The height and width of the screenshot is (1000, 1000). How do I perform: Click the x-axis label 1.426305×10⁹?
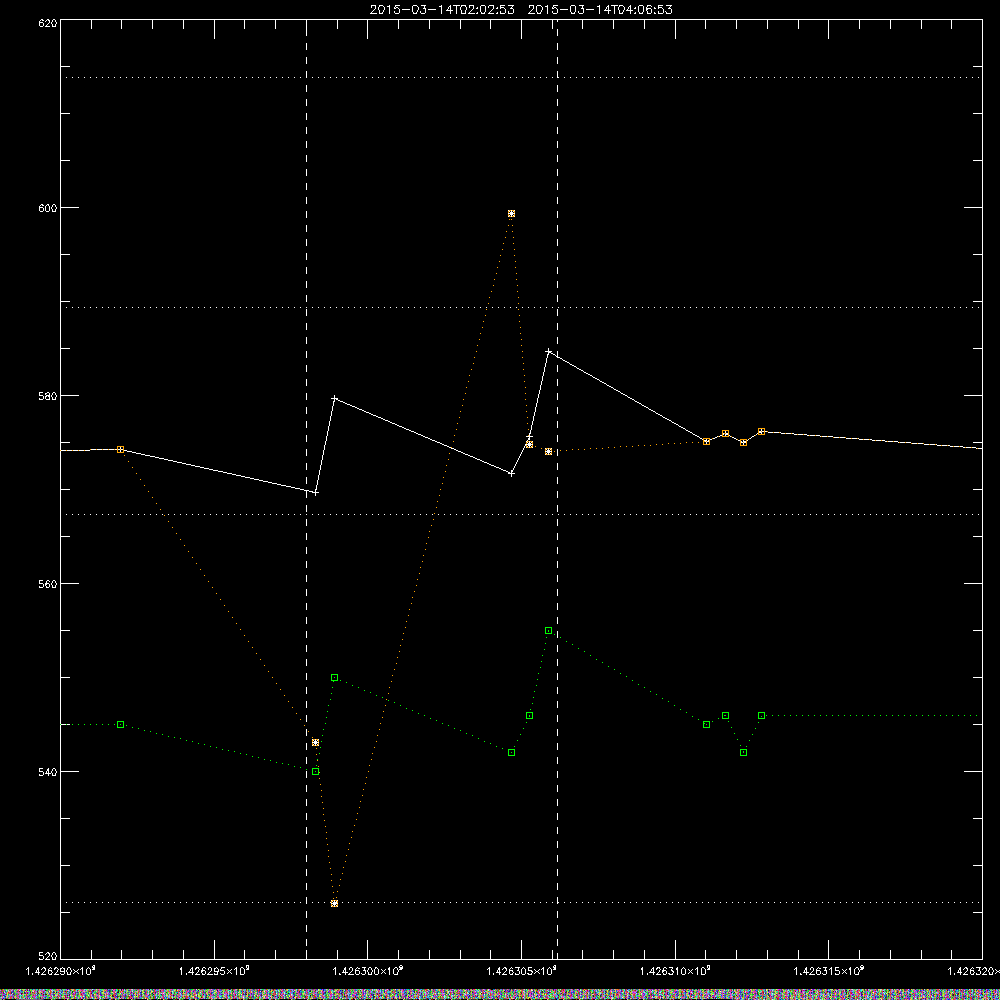point(522,971)
